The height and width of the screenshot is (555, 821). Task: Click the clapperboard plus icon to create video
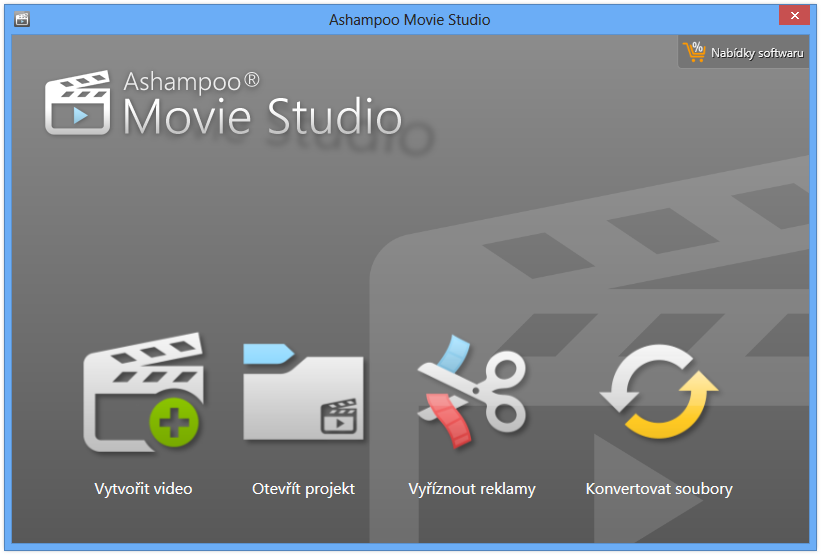(143, 392)
